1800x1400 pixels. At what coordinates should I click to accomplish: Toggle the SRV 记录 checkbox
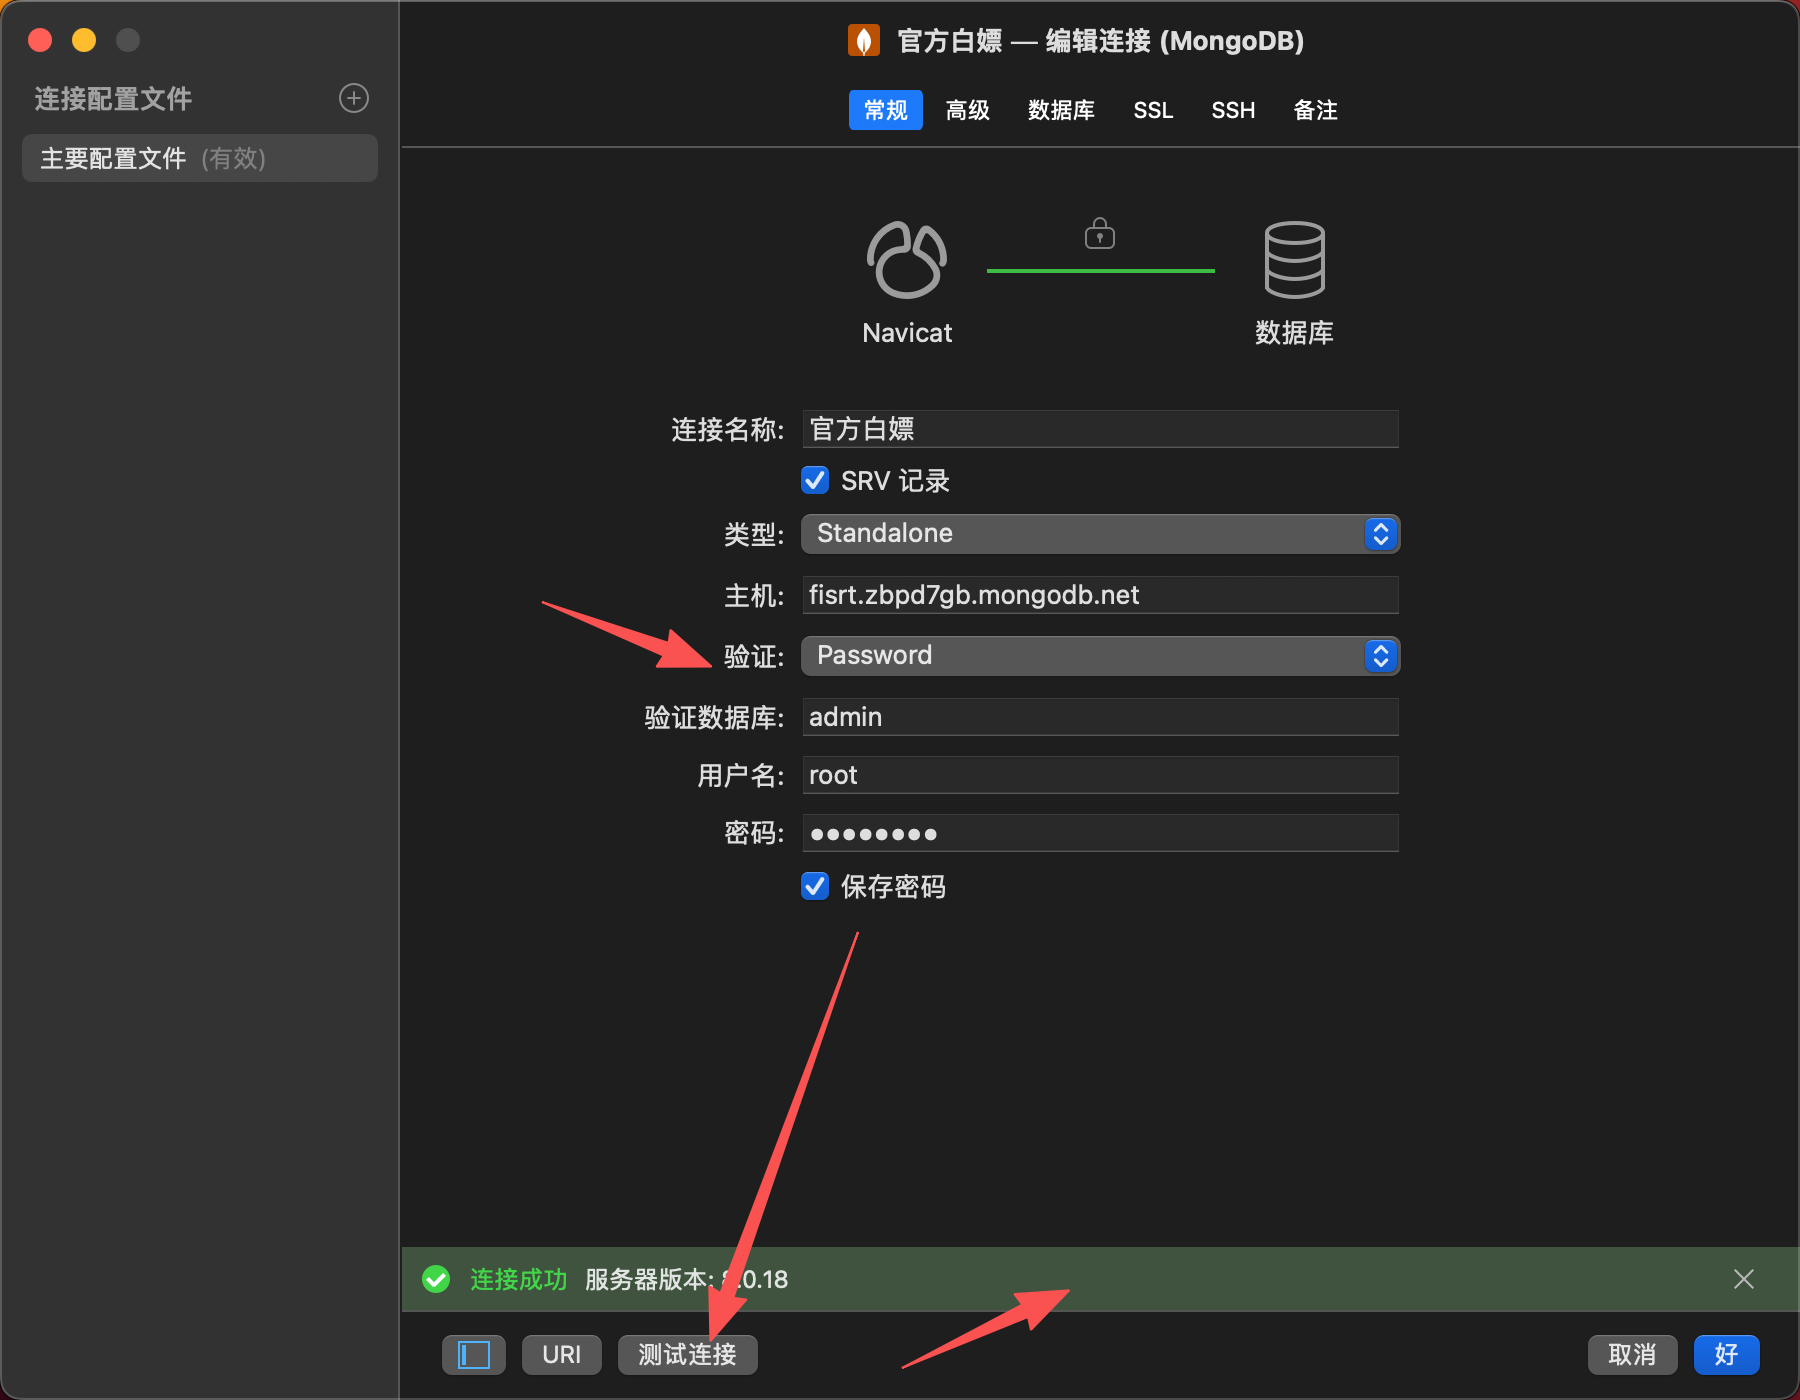click(x=815, y=480)
